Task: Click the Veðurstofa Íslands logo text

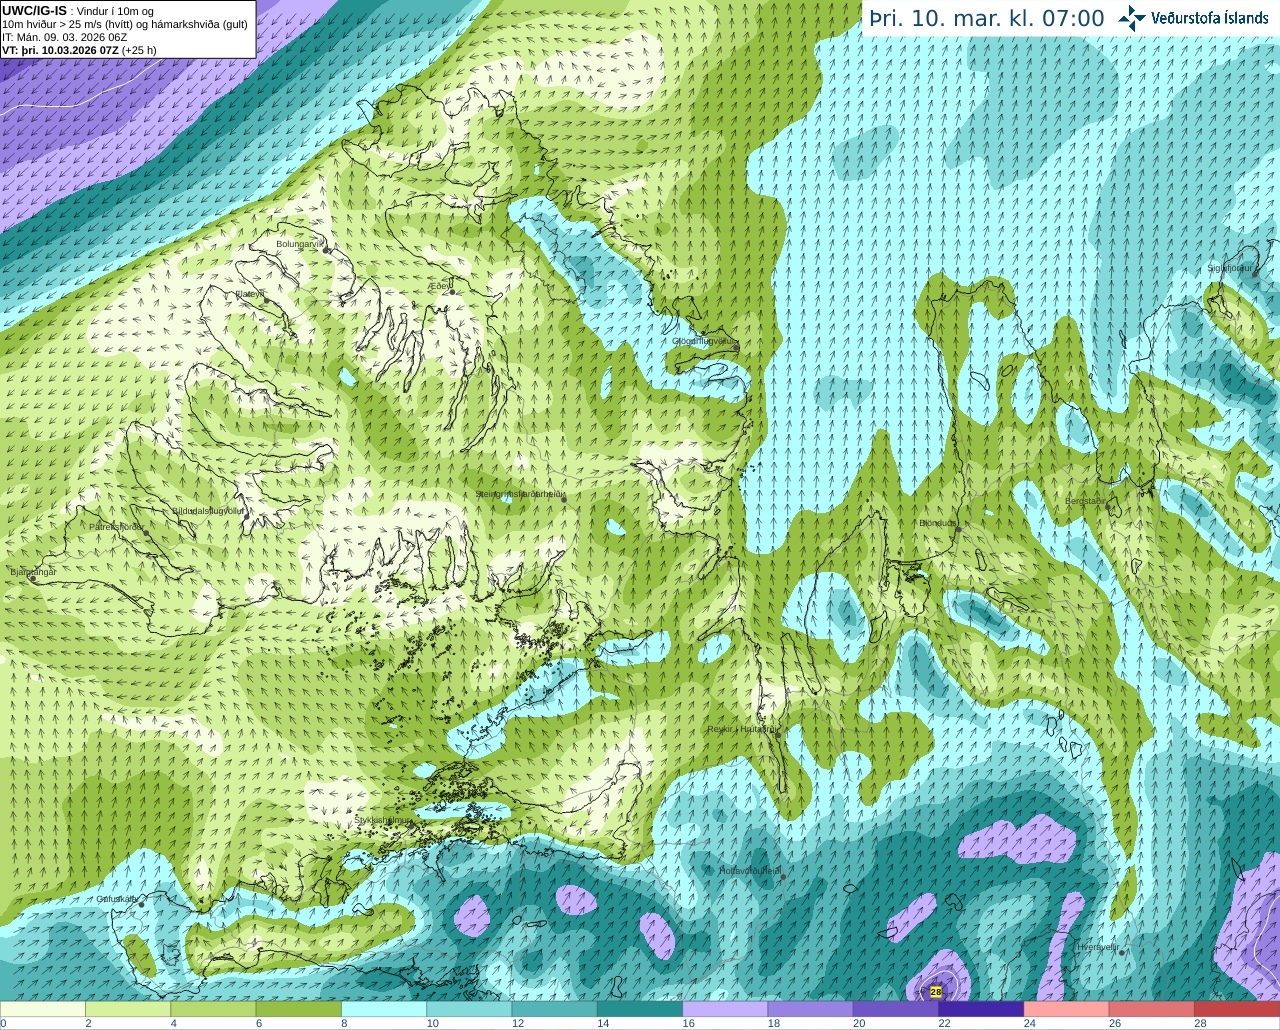Action: 1210,18
